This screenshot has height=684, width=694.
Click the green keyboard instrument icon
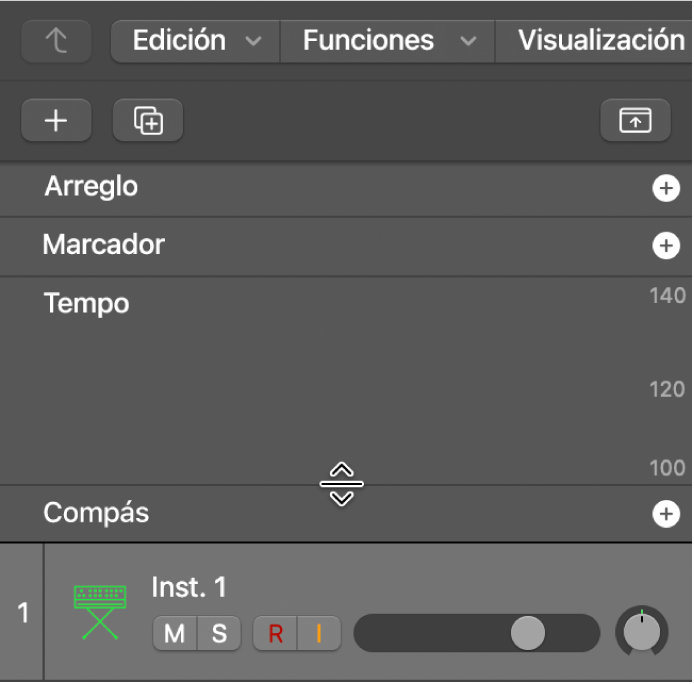[x=100, y=611]
